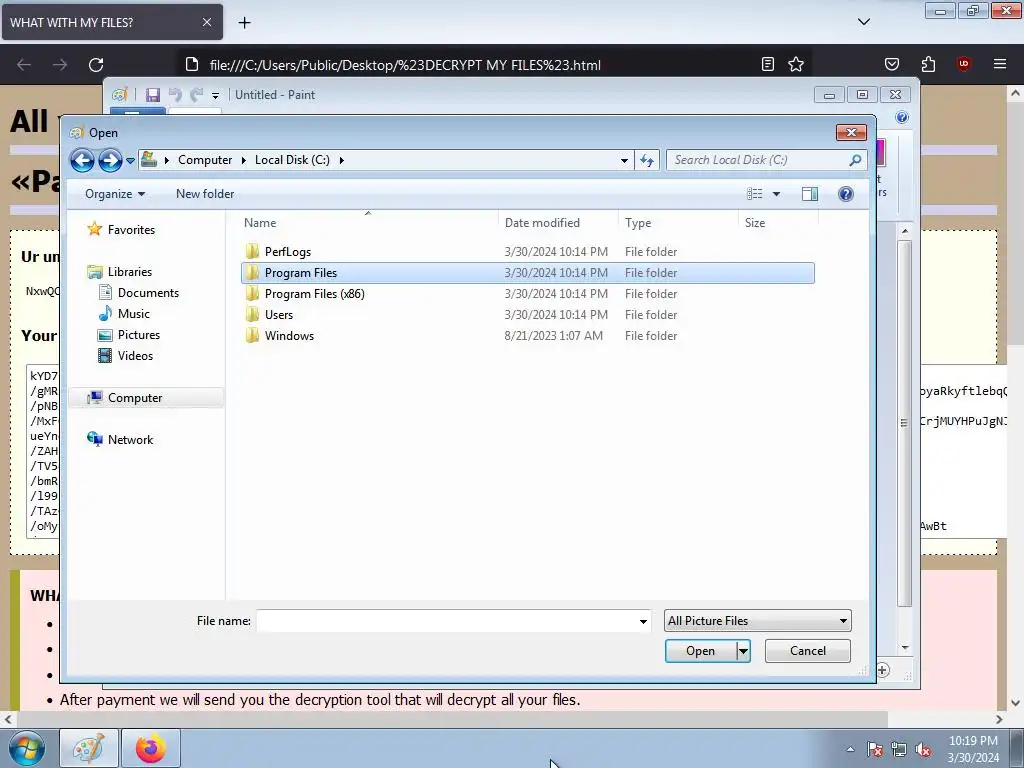
Task: Select the Program Files (x86) folder
Action: 528,293
